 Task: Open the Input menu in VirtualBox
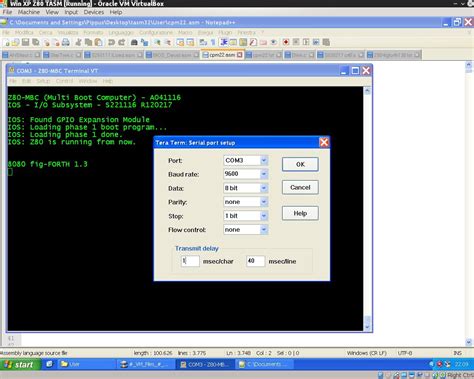click(71, 12)
